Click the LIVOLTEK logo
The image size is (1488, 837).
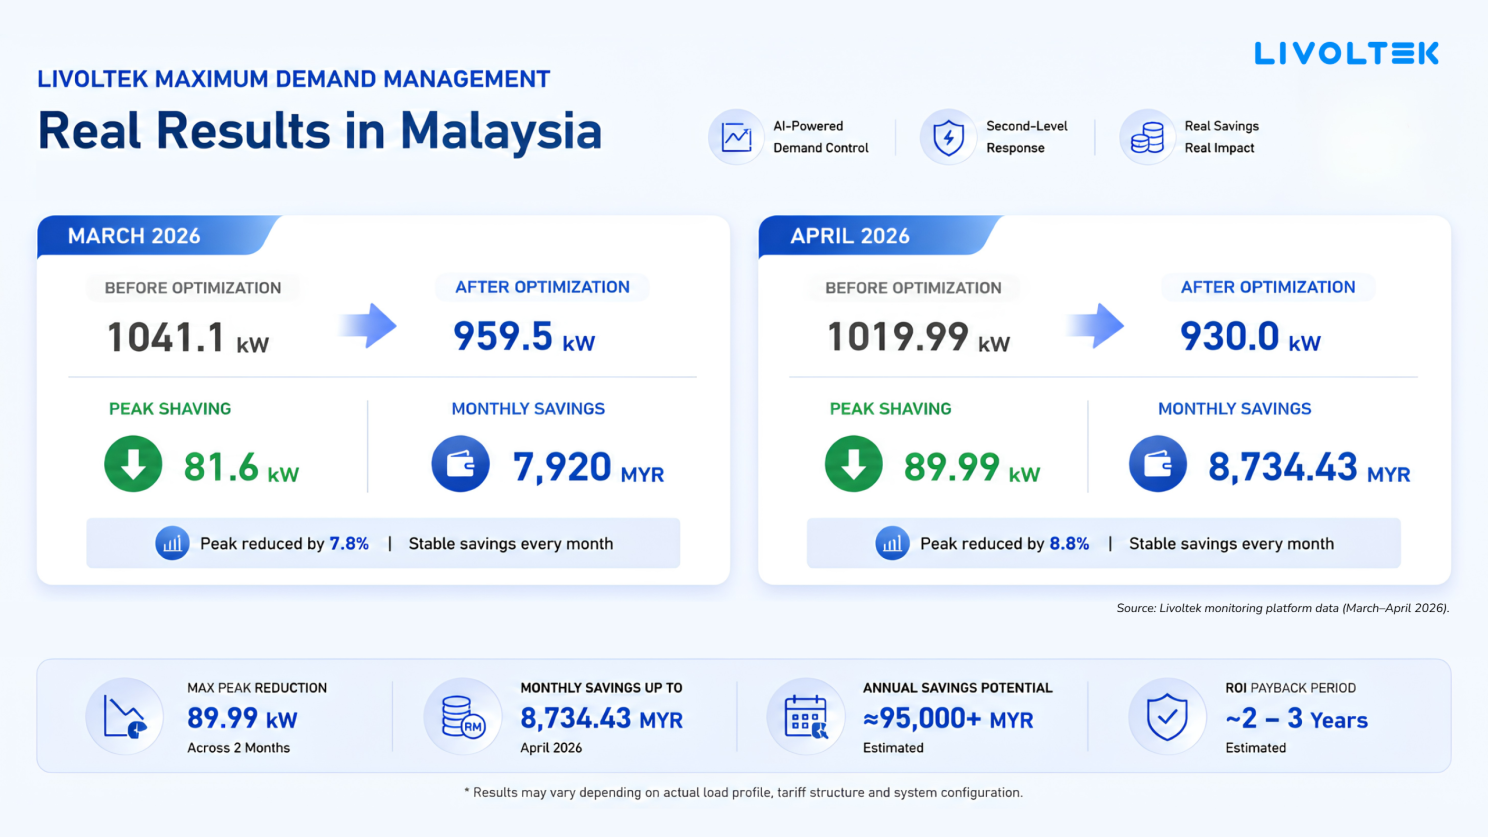click(1346, 53)
